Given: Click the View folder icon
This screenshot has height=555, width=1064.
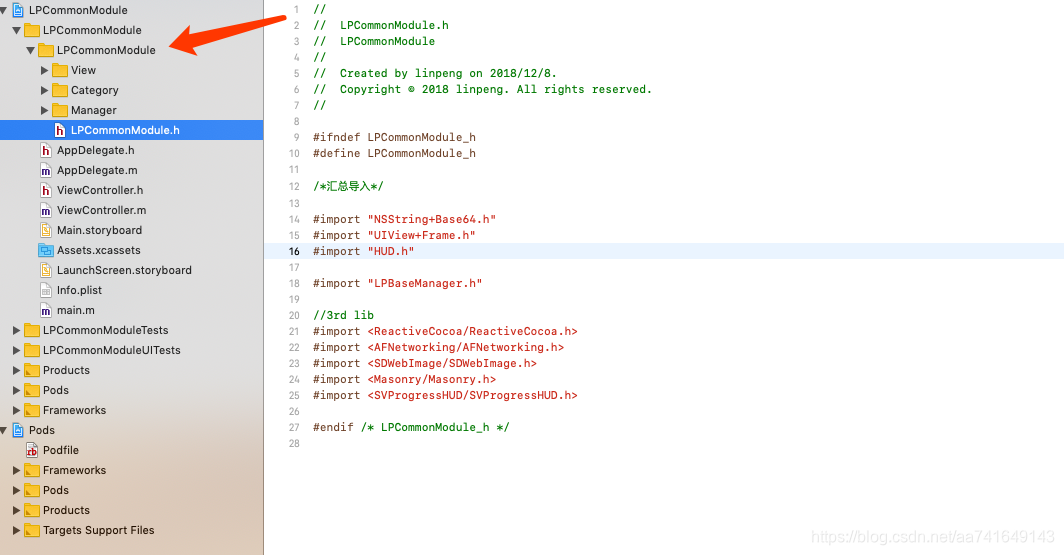Looking at the screenshot, I should 60,71.
